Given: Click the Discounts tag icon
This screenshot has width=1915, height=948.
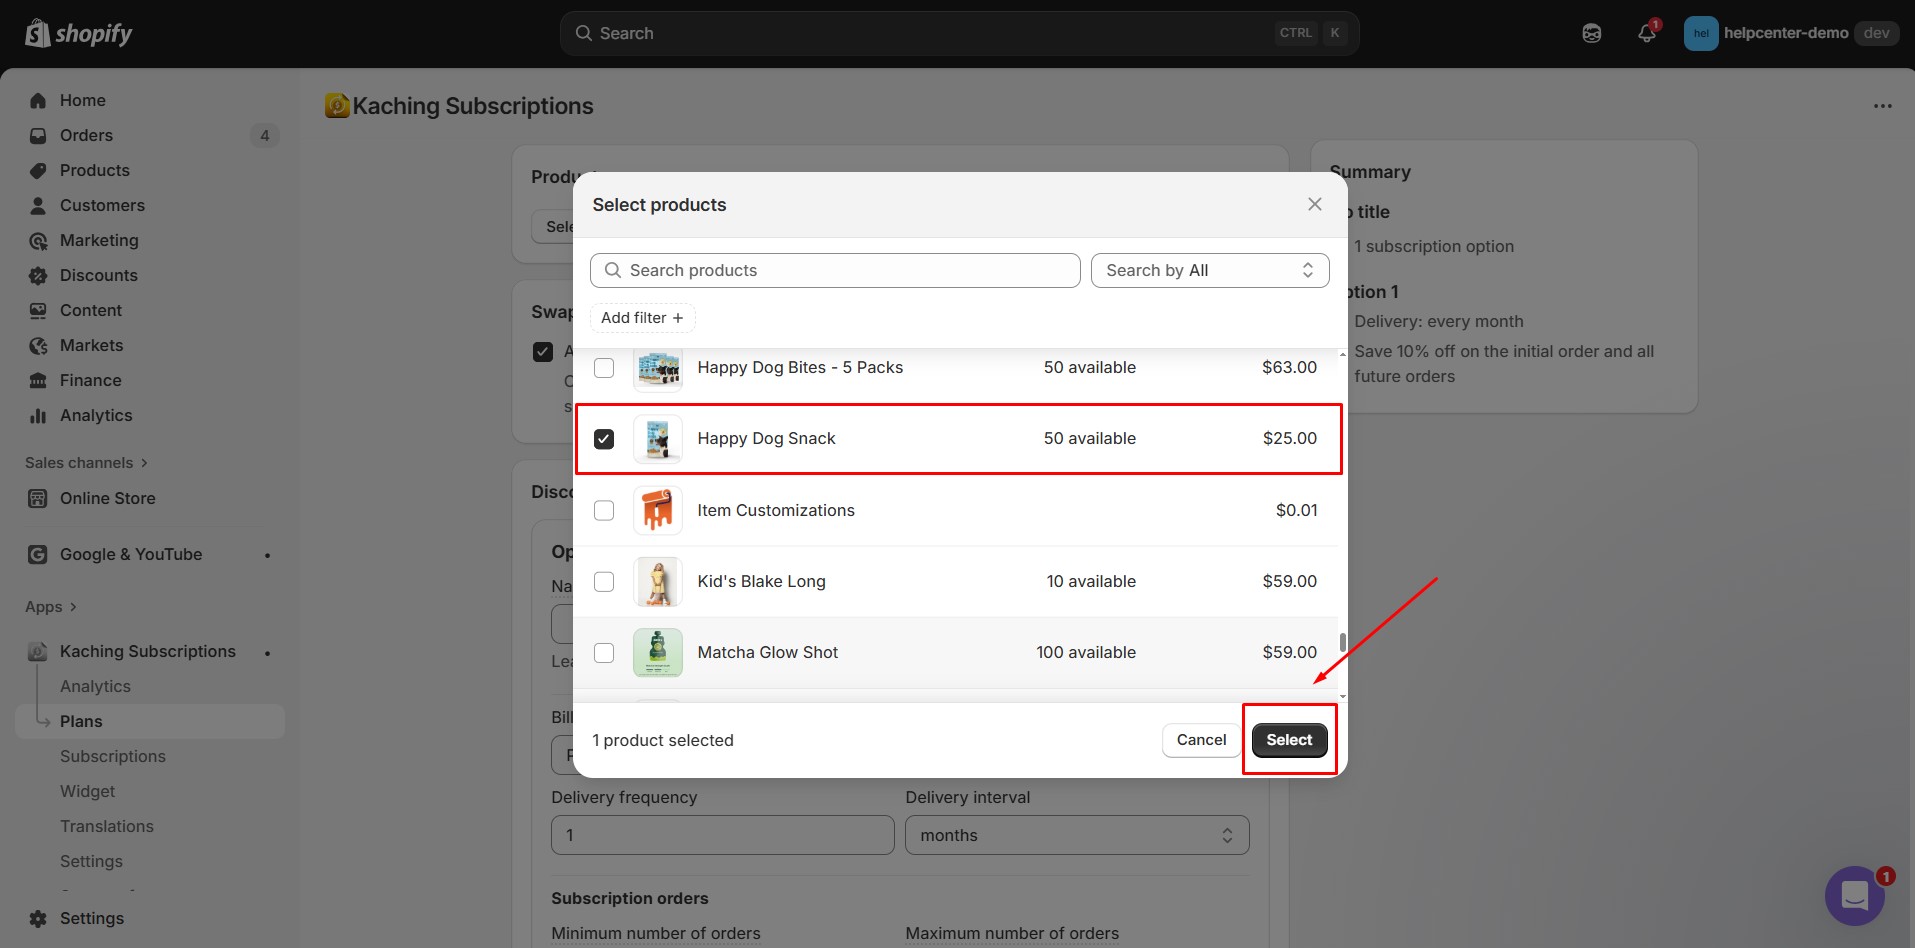Looking at the screenshot, I should (x=37, y=275).
